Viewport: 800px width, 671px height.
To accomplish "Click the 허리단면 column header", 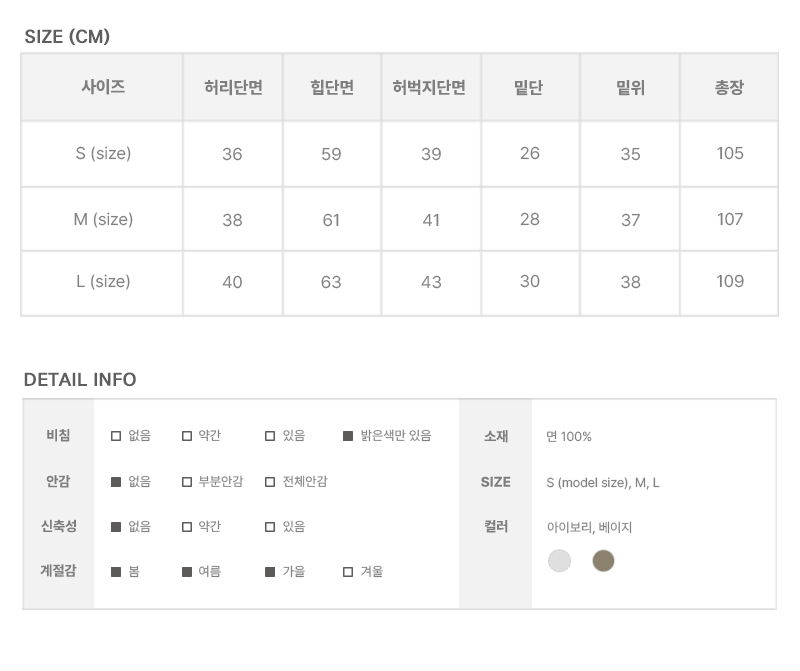I will pos(233,88).
